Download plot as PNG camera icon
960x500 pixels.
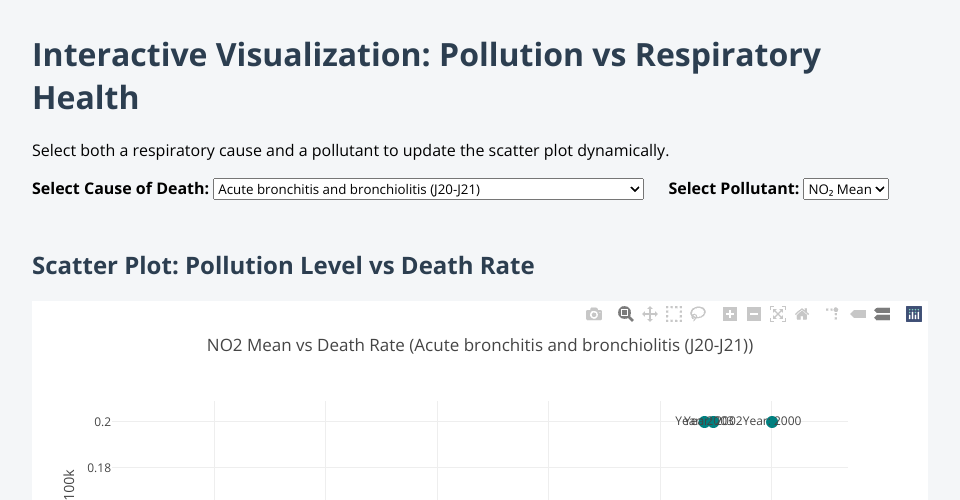594,314
